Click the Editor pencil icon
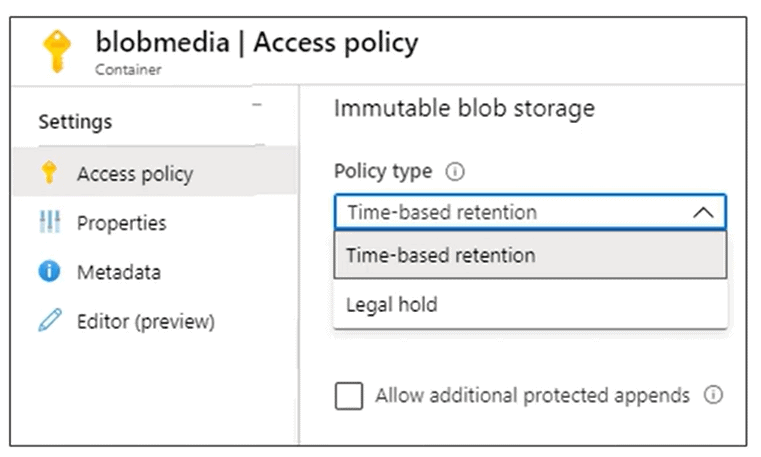The width and height of the screenshot is (761, 457). point(49,321)
